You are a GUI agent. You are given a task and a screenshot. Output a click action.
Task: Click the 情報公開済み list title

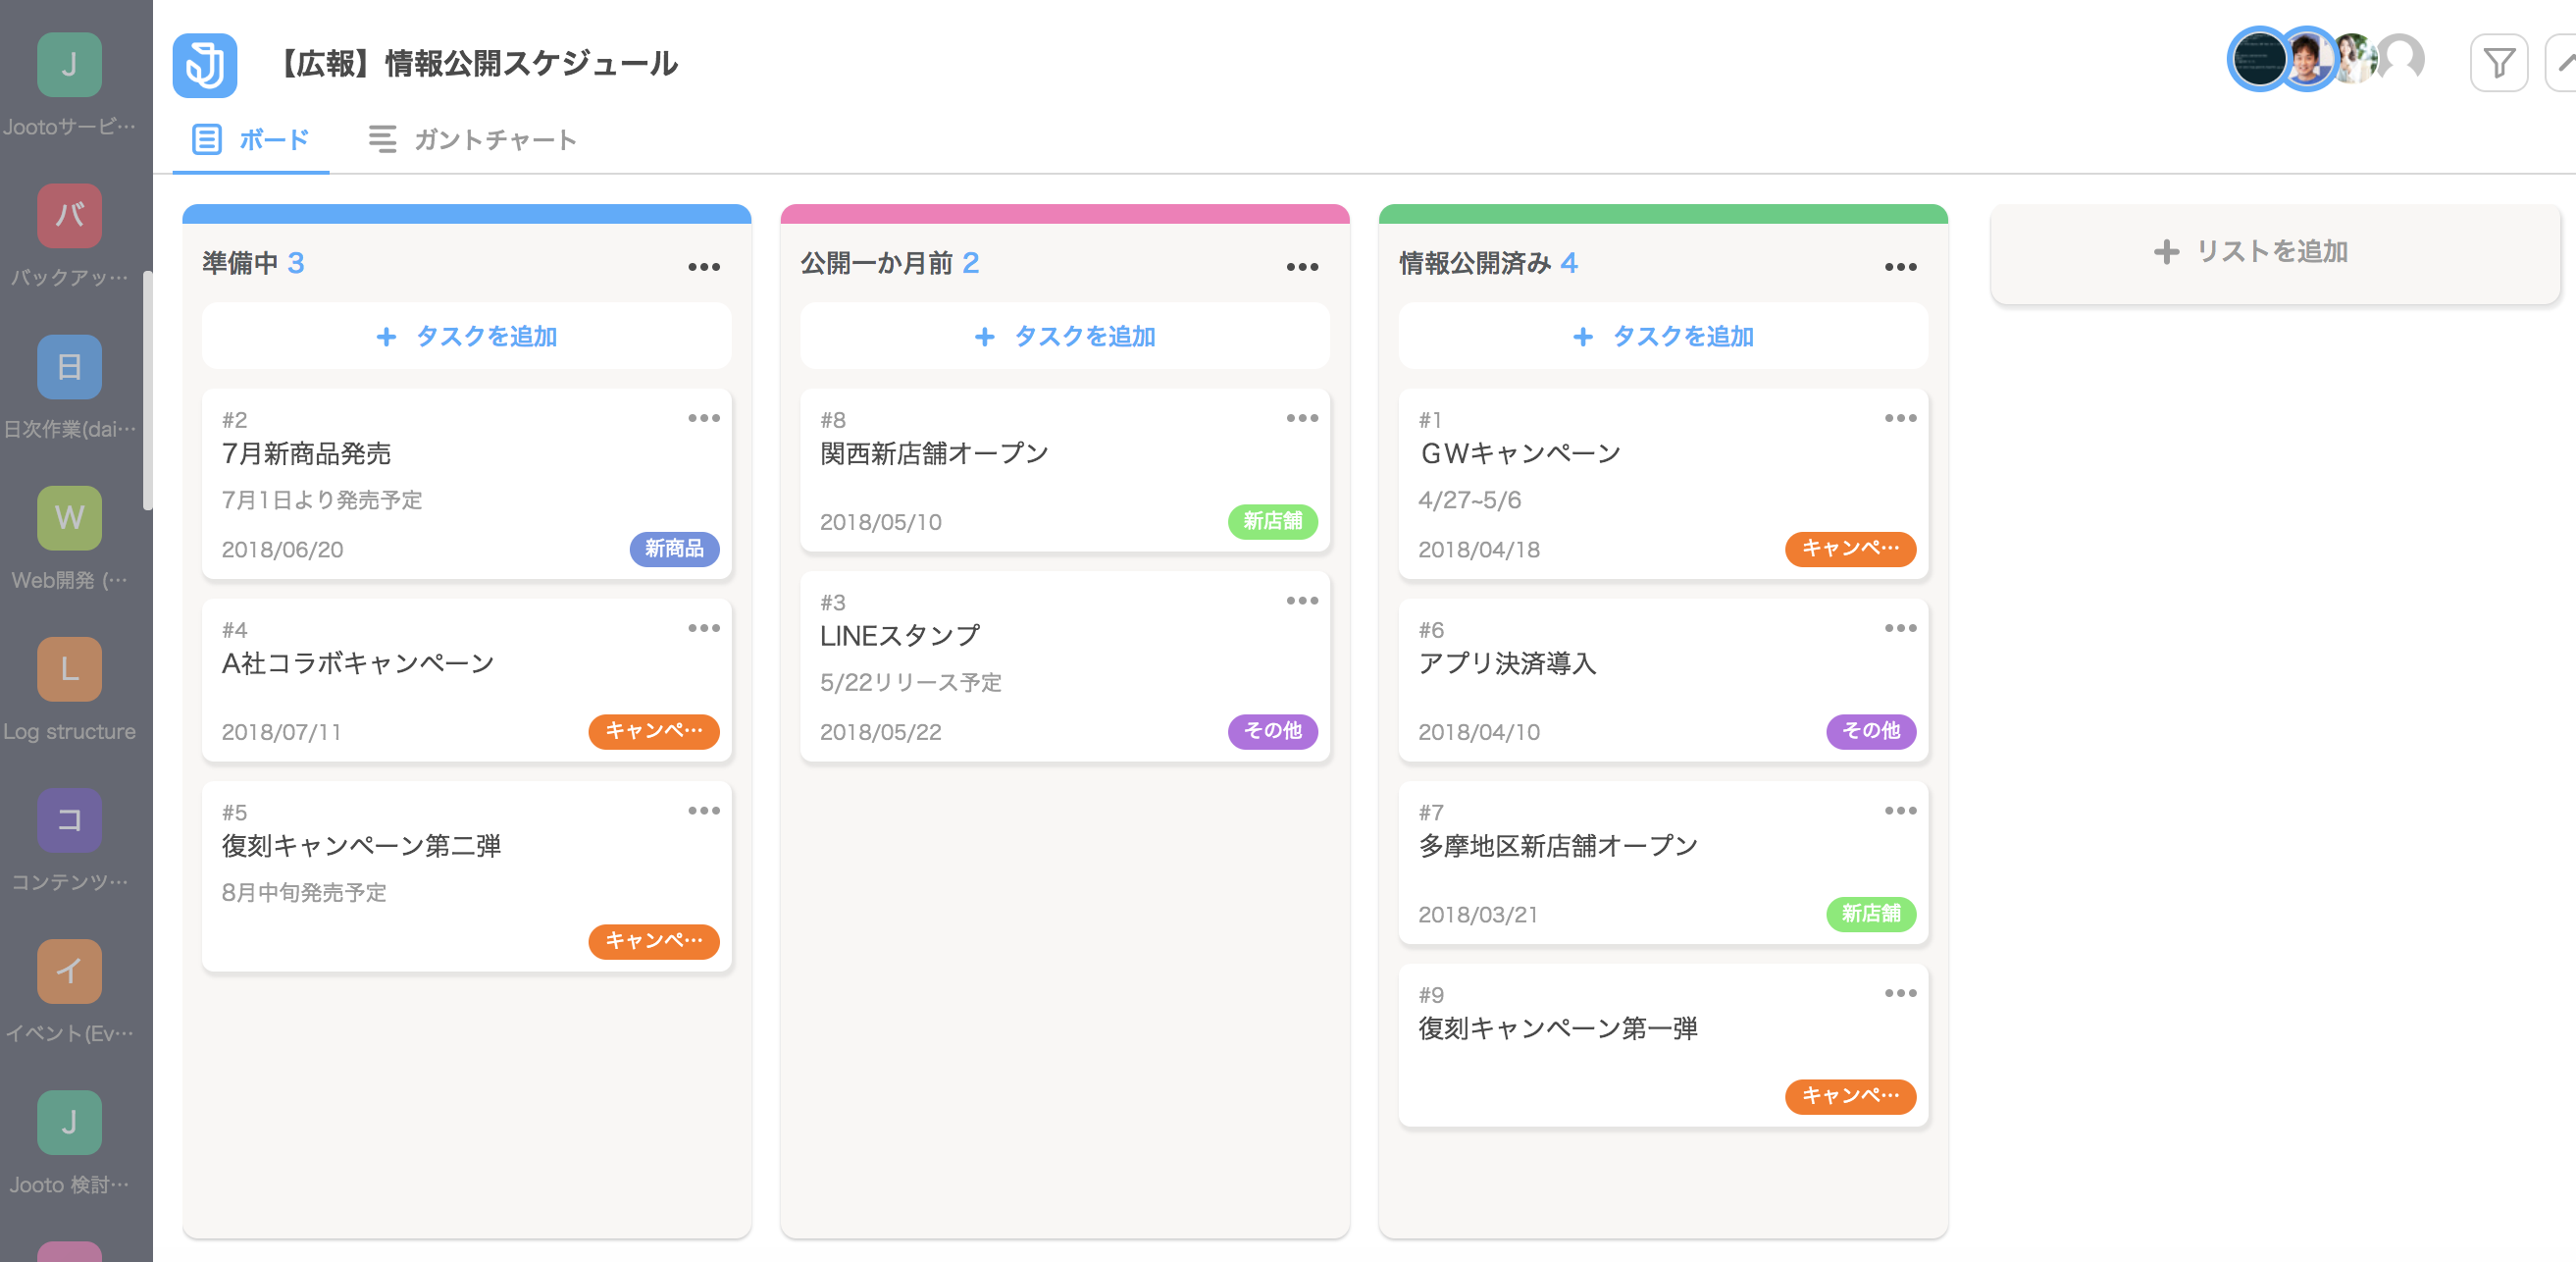point(1475,263)
